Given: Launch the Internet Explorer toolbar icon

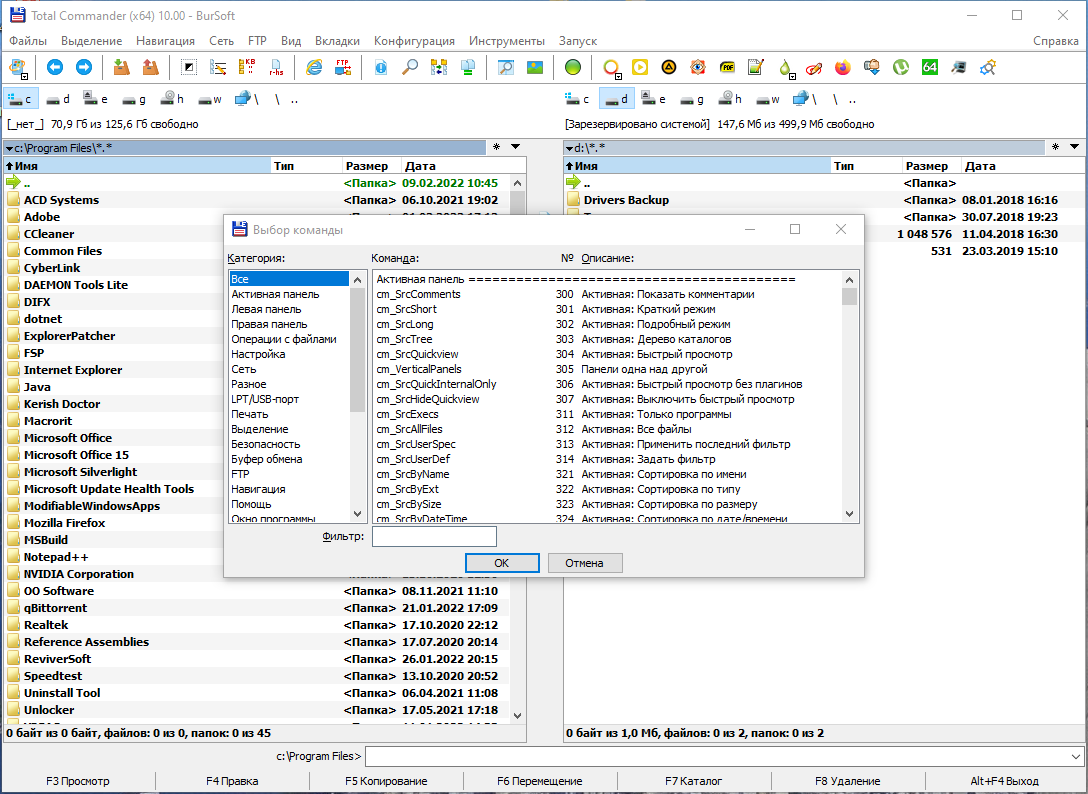Looking at the screenshot, I should coord(314,67).
